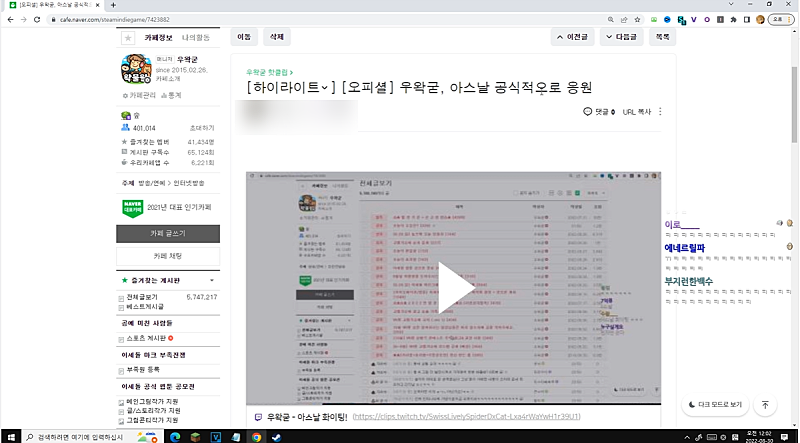Open the Twitch clip URL link

[466, 416]
